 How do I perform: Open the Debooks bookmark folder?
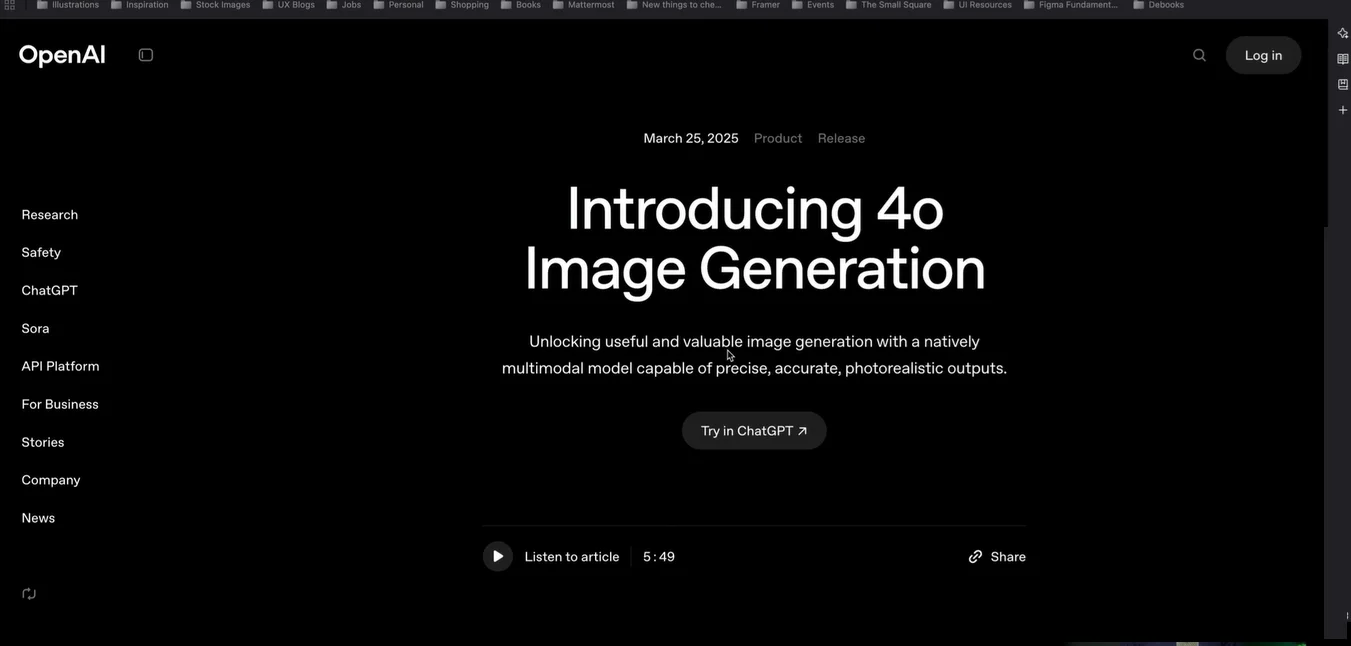click(1159, 5)
